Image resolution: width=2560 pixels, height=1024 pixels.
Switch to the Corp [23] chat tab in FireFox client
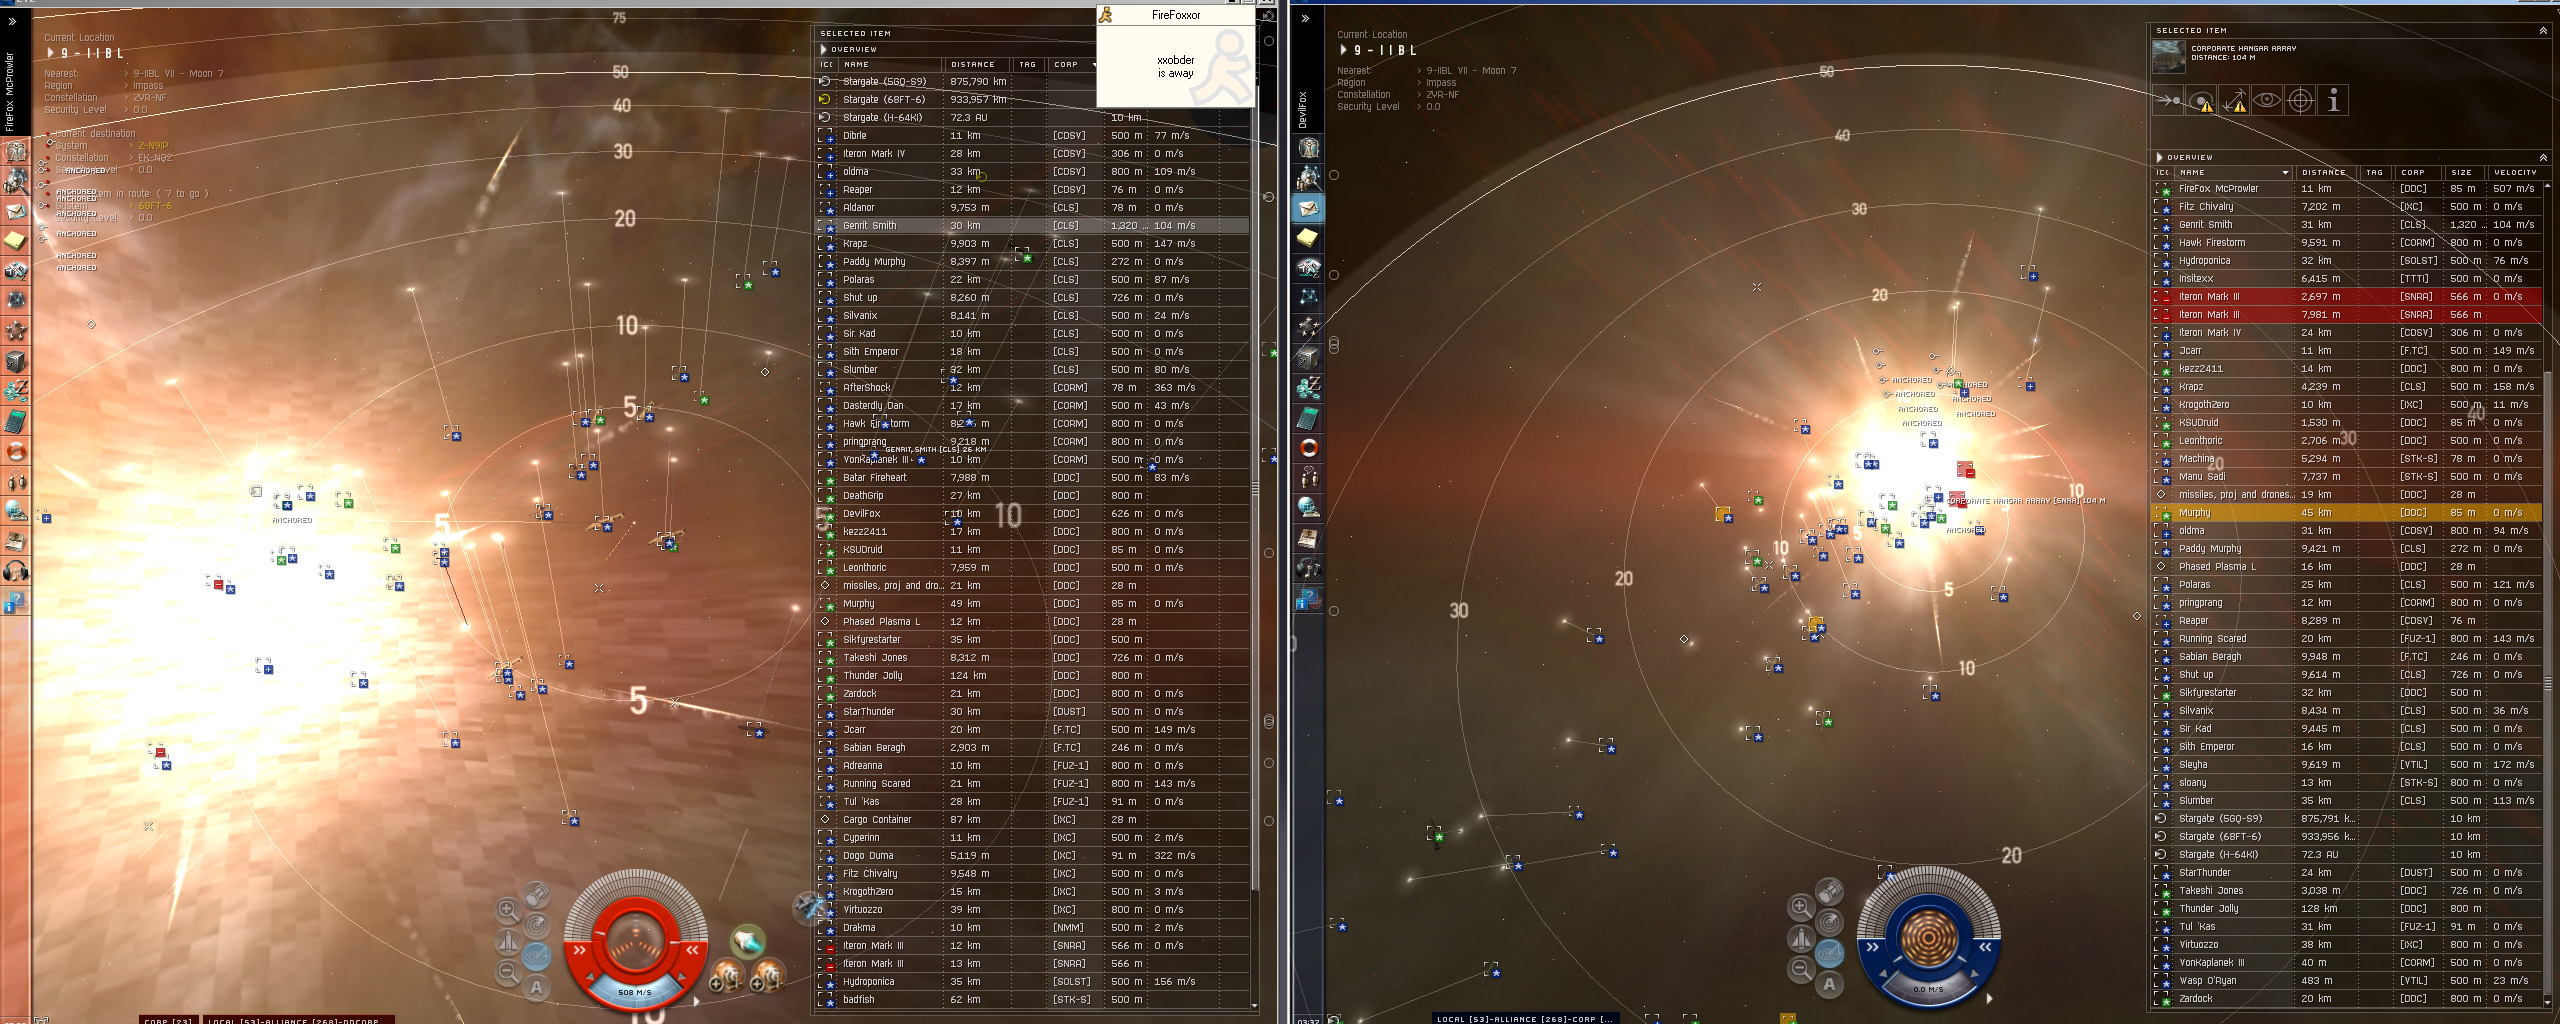tap(169, 1020)
